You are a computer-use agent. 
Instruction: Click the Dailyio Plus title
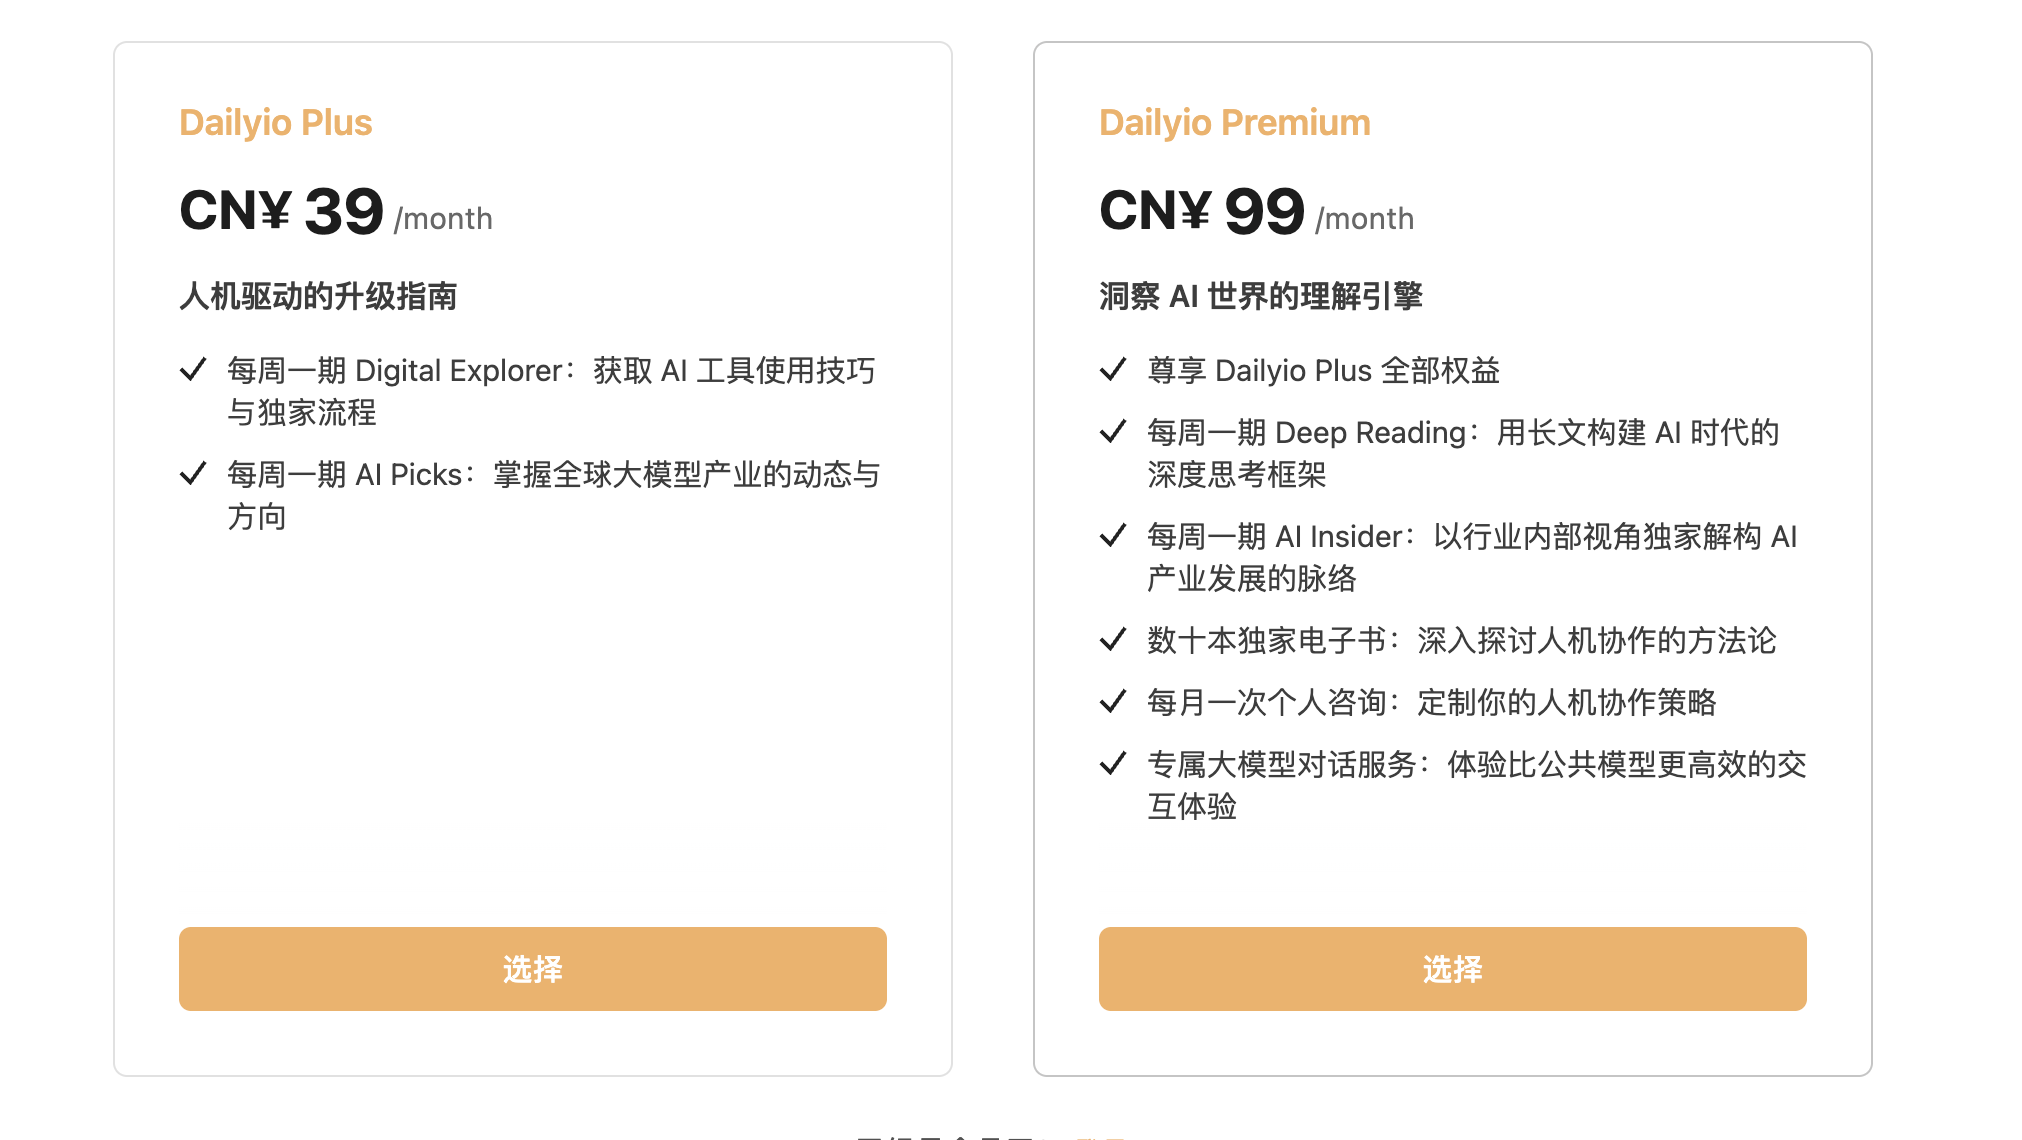click(x=276, y=123)
